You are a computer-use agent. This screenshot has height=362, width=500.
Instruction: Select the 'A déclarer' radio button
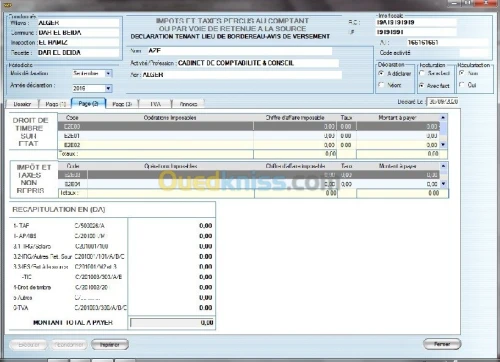pyautogui.click(x=381, y=73)
